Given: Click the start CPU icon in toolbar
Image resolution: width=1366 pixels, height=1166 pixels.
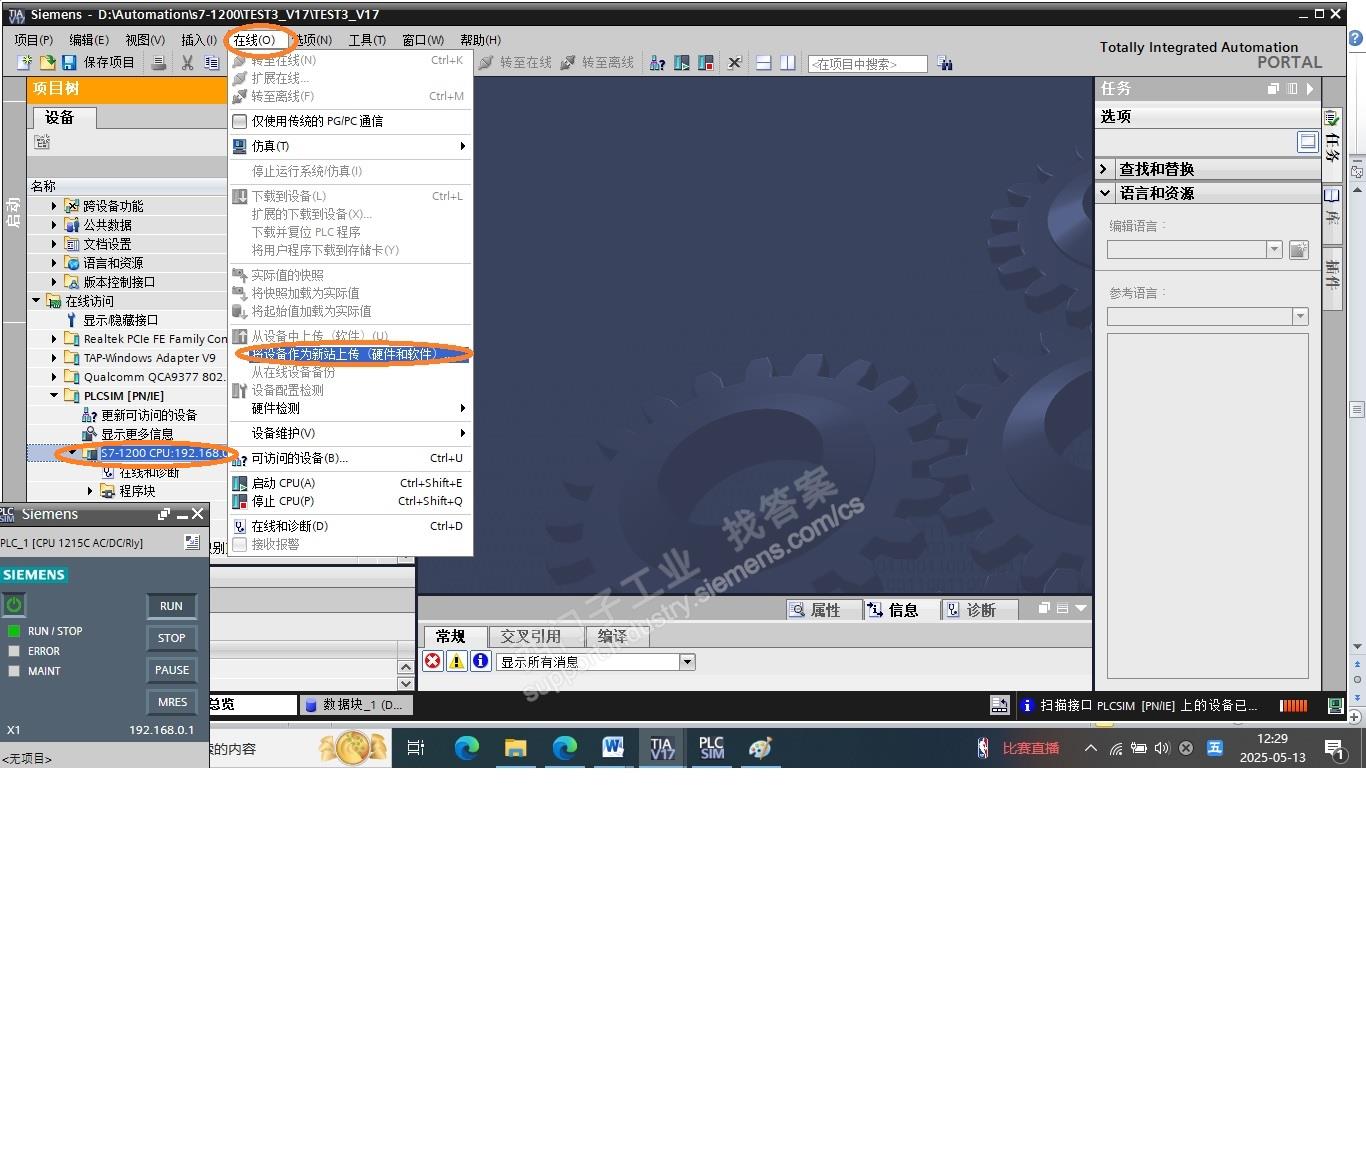Looking at the screenshot, I should 681,62.
